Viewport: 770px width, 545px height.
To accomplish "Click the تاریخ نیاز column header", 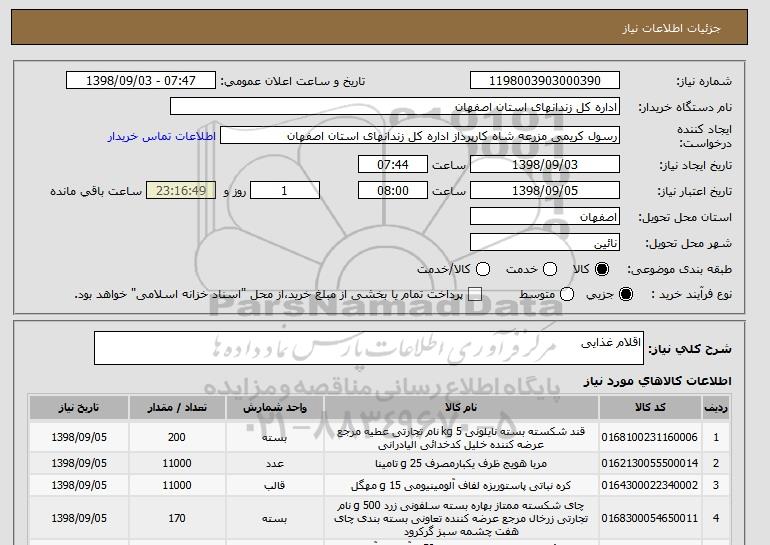I will 79,408.
